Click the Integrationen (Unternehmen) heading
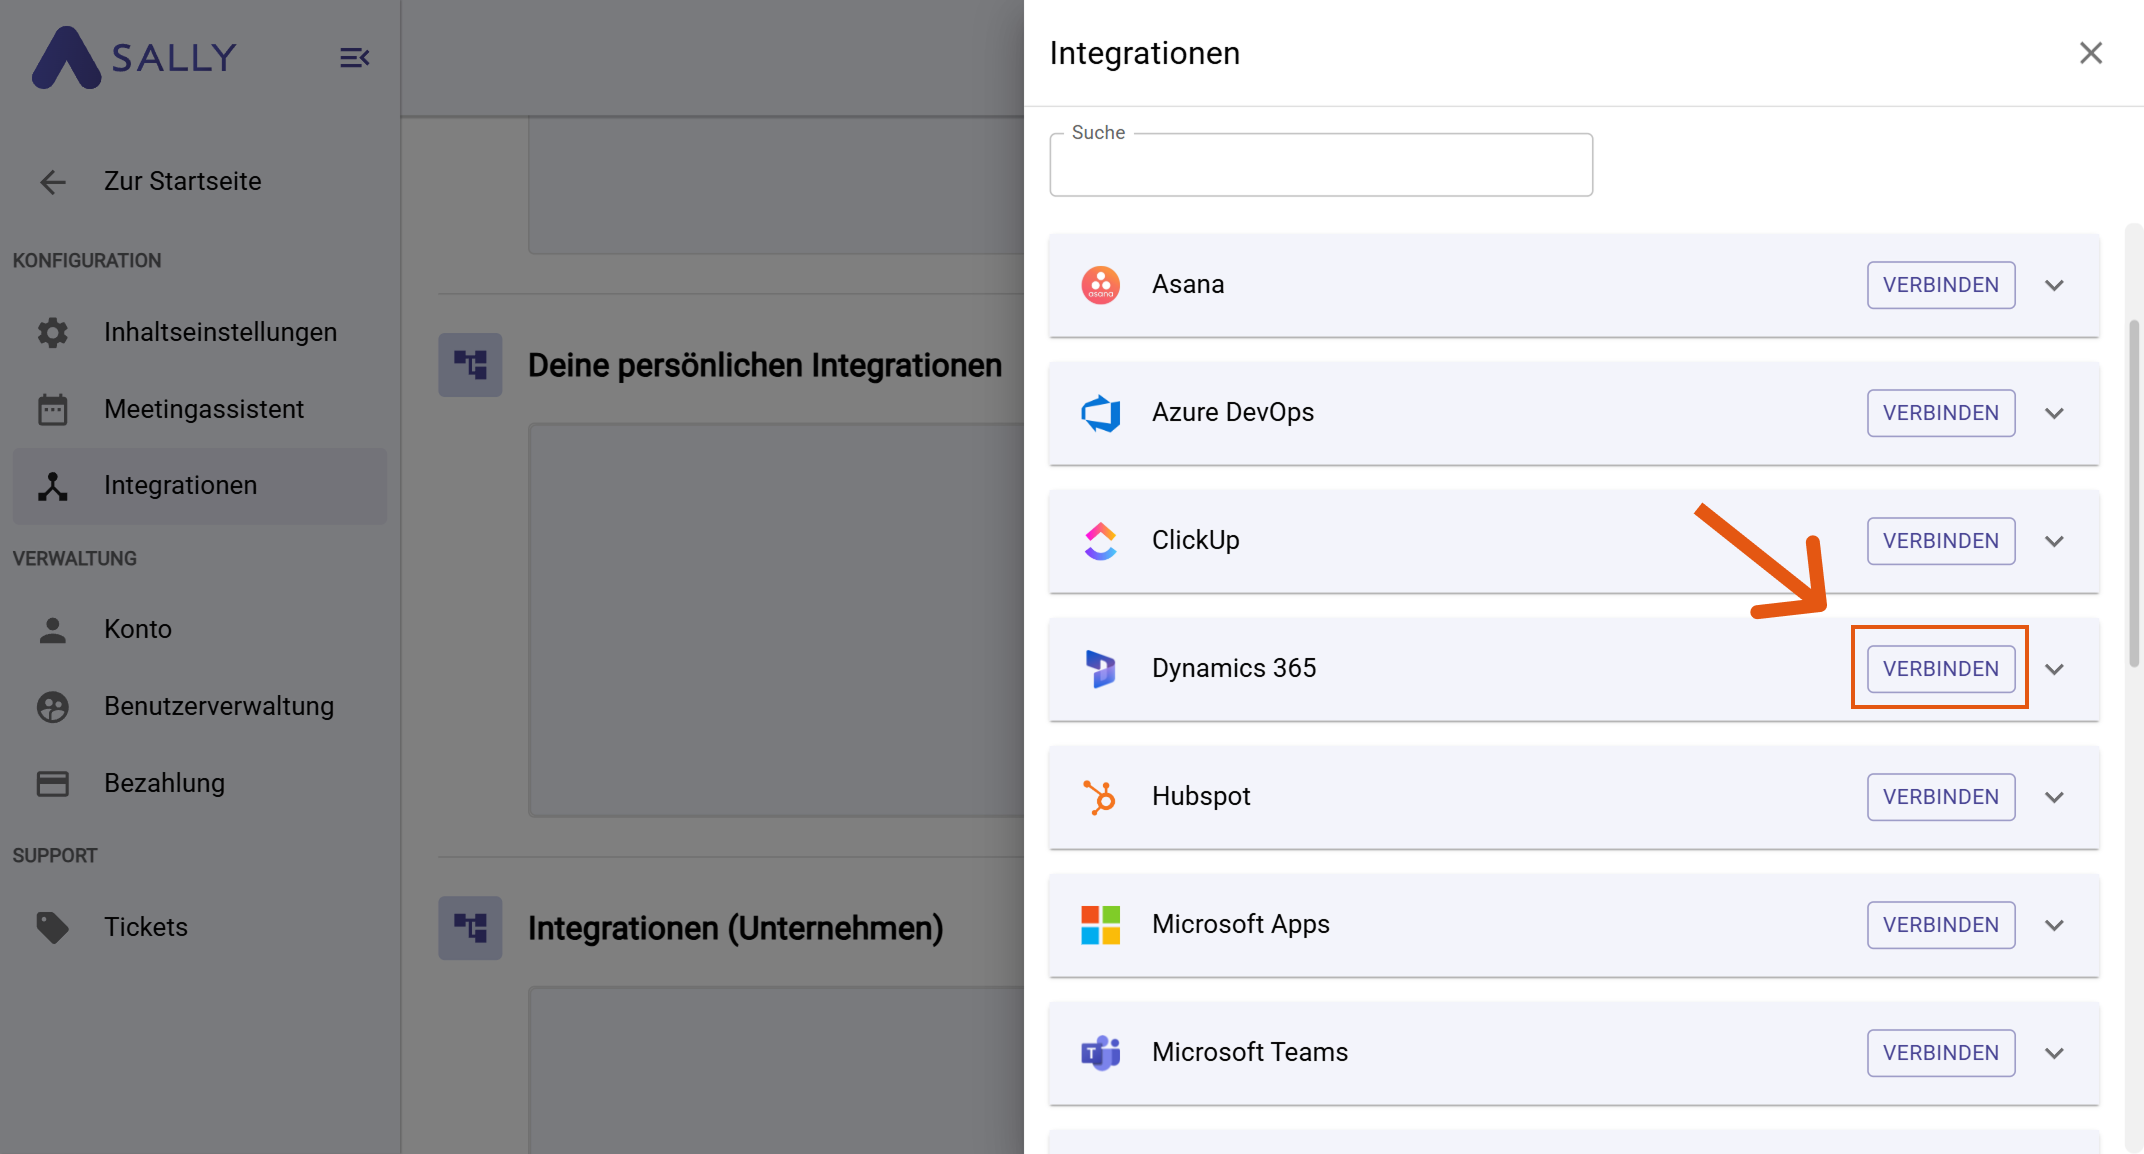Viewport: 2144px width, 1154px height. 736,928
